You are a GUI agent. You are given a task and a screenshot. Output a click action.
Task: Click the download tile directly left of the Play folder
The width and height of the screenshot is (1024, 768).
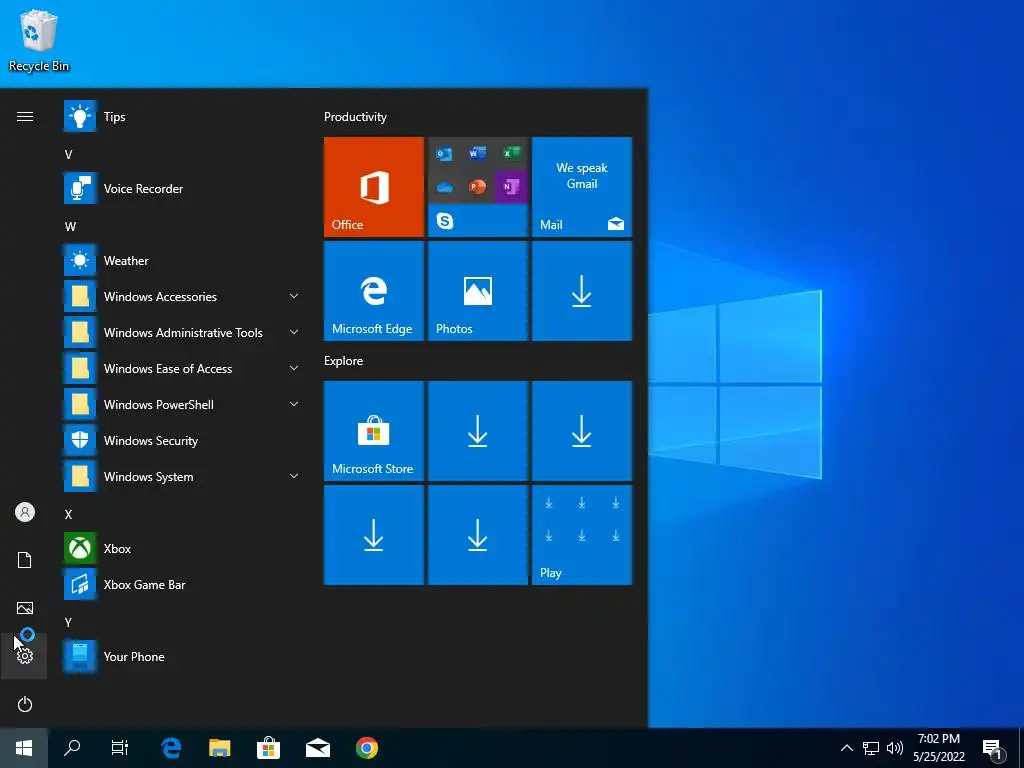tap(477, 535)
